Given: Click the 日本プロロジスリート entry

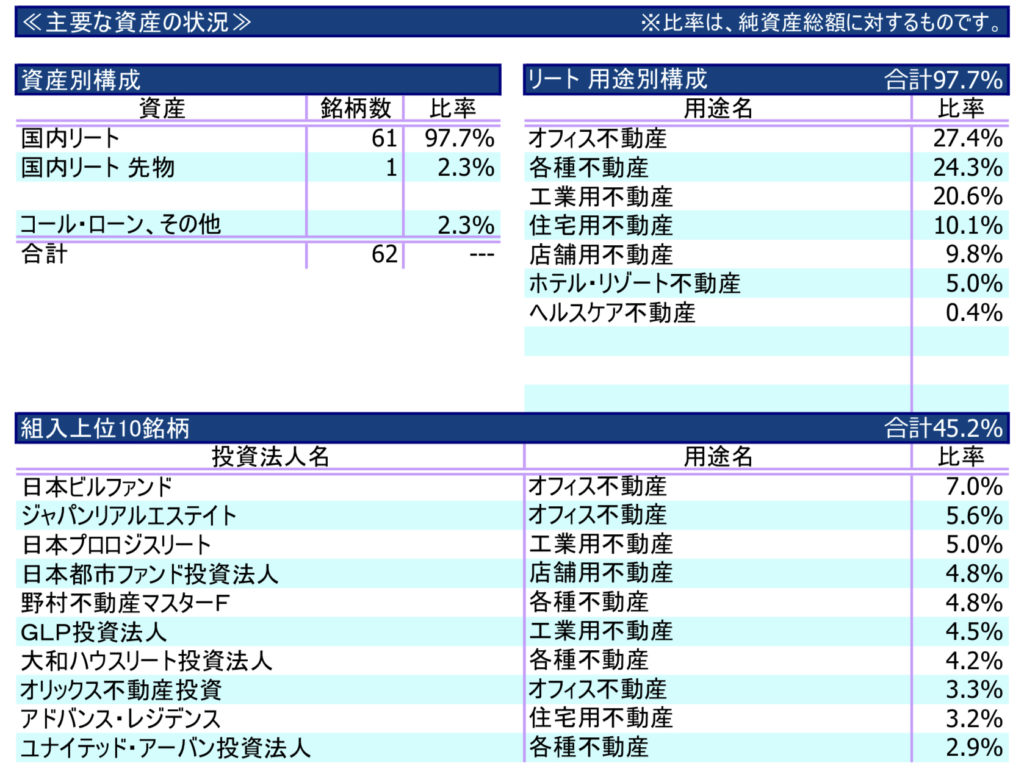Looking at the screenshot, I should tap(116, 545).
